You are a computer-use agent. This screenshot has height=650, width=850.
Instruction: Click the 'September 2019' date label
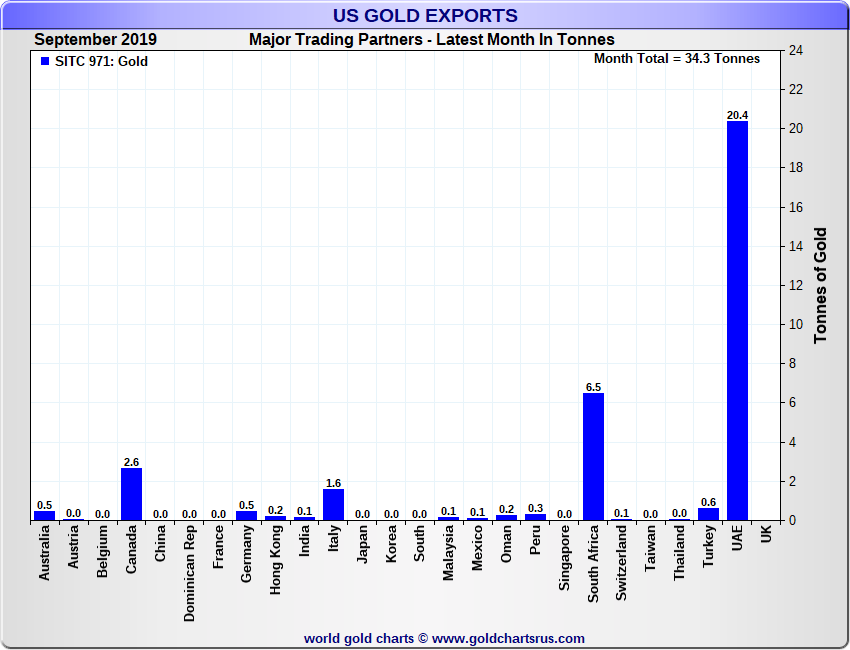(x=95, y=40)
